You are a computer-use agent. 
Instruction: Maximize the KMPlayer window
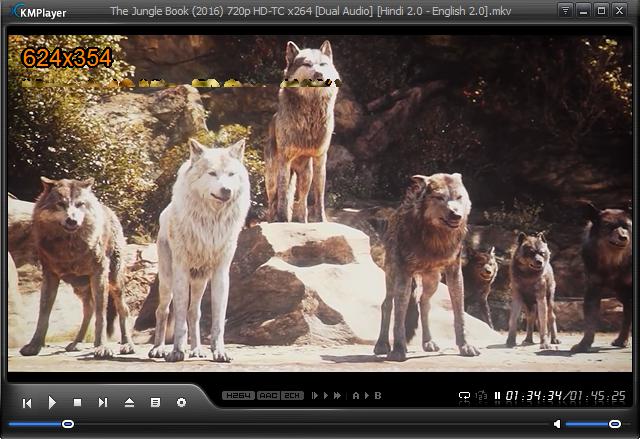(x=601, y=11)
